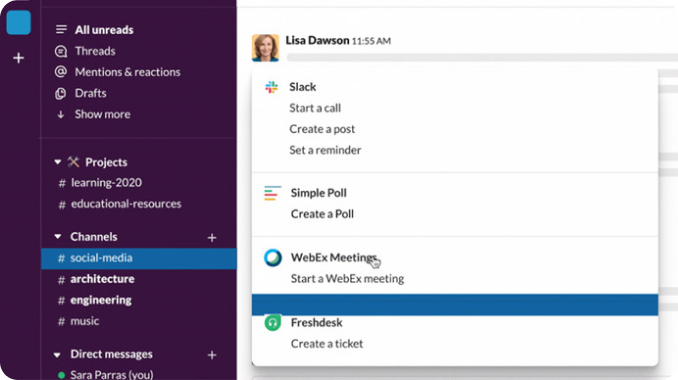The width and height of the screenshot is (678, 380).
Task: Click the Simple Poll heading
Action: click(x=319, y=193)
